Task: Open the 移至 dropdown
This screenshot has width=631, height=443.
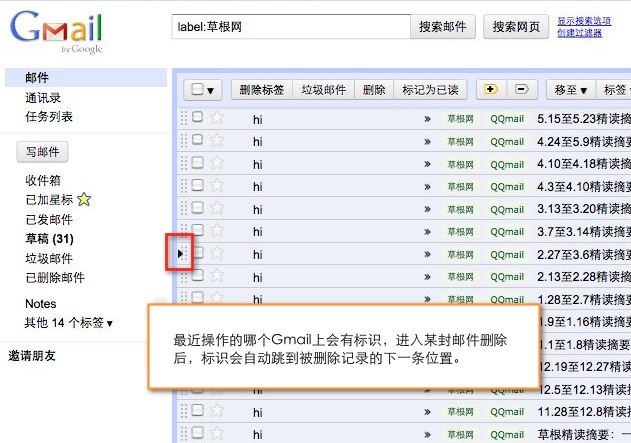Action: pyautogui.click(x=571, y=89)
